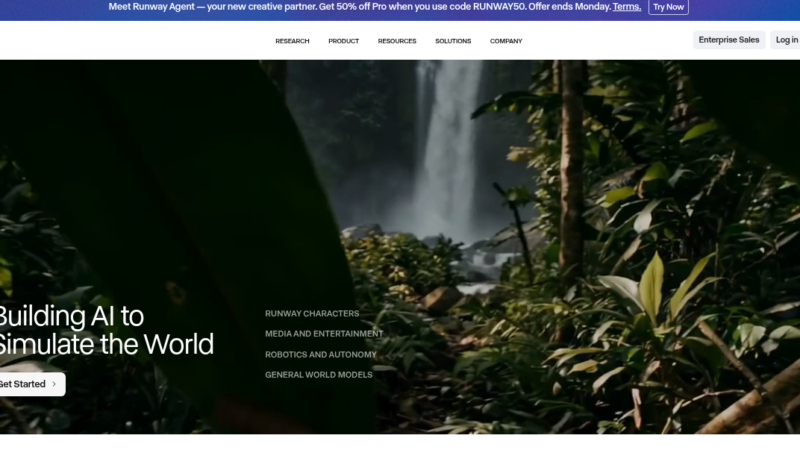800x450 pixels.
Task: Click the 'Simulate the World' headline text
Action: (106, 344)
